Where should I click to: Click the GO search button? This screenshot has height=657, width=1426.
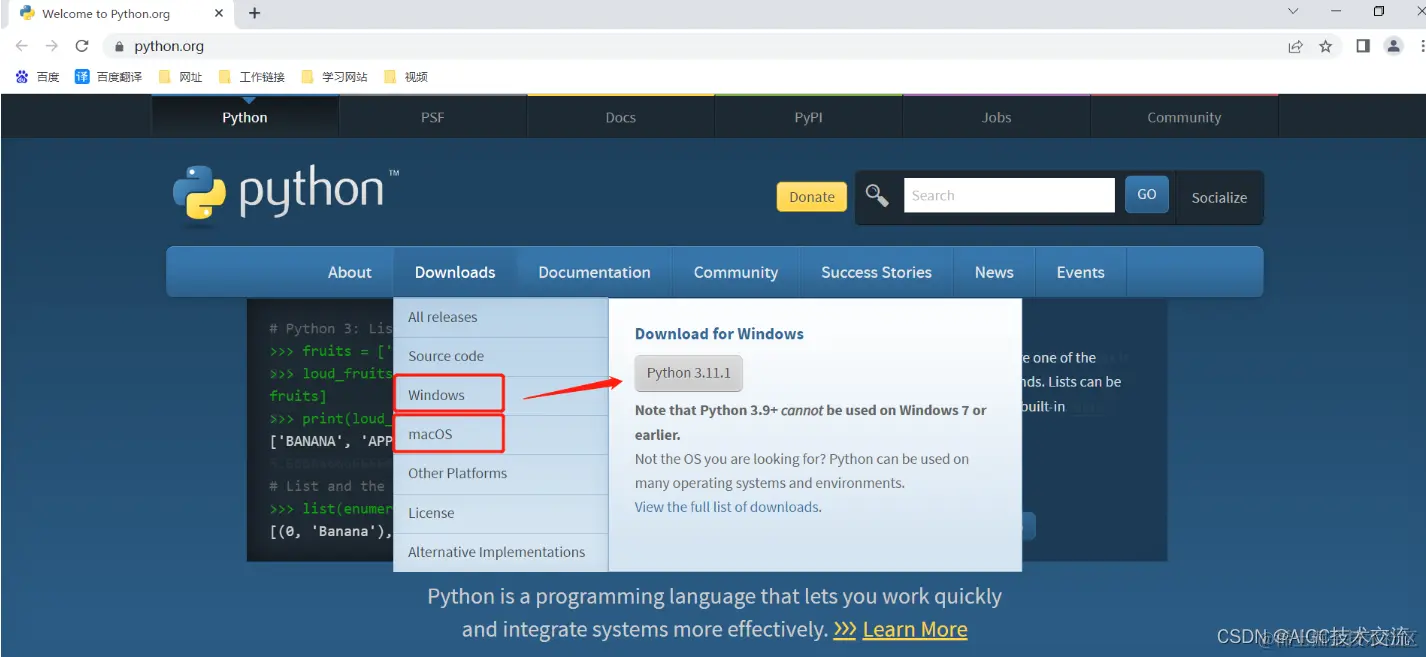(x=1147, y=195)
